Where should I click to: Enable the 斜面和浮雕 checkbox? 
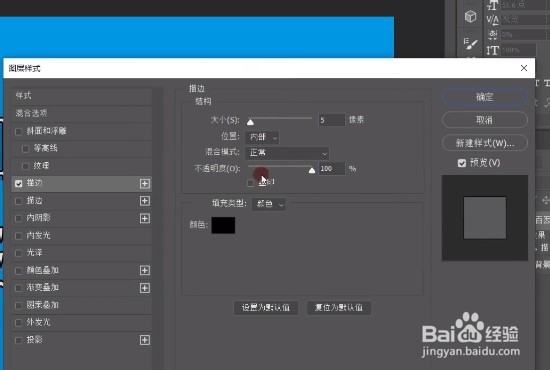[x=18, y=132]
